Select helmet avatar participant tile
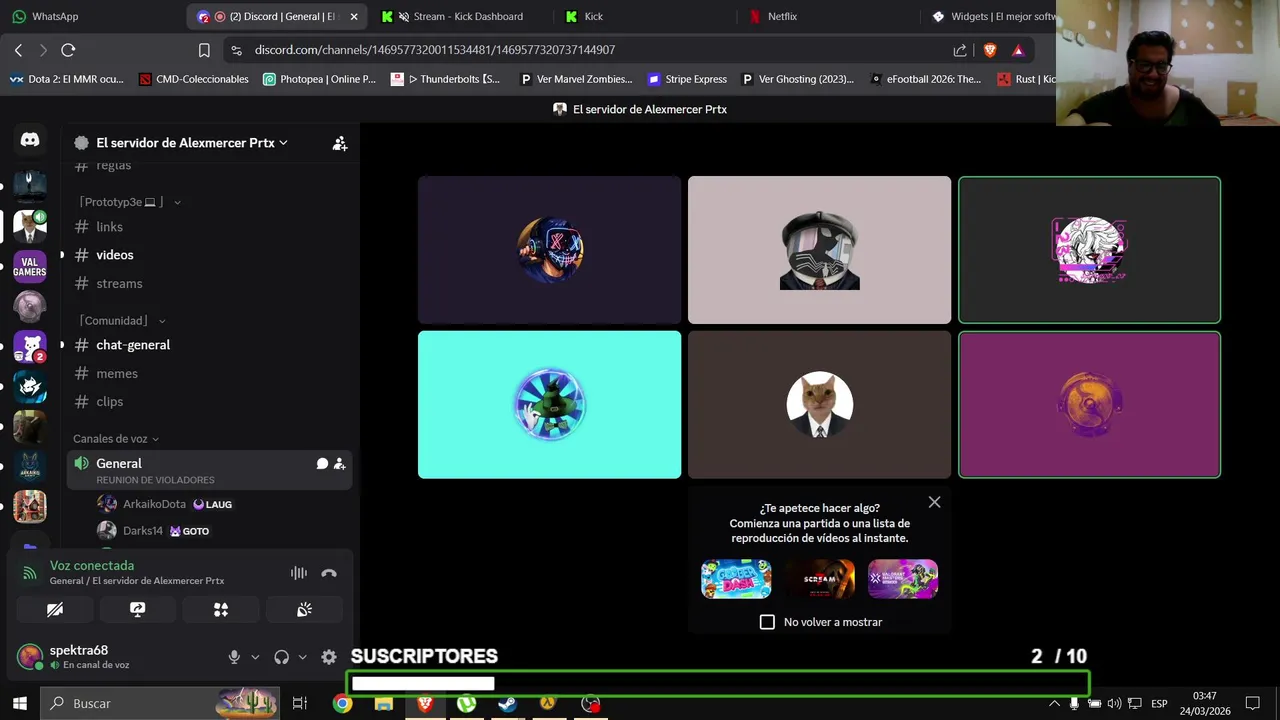 pos(820,250)
